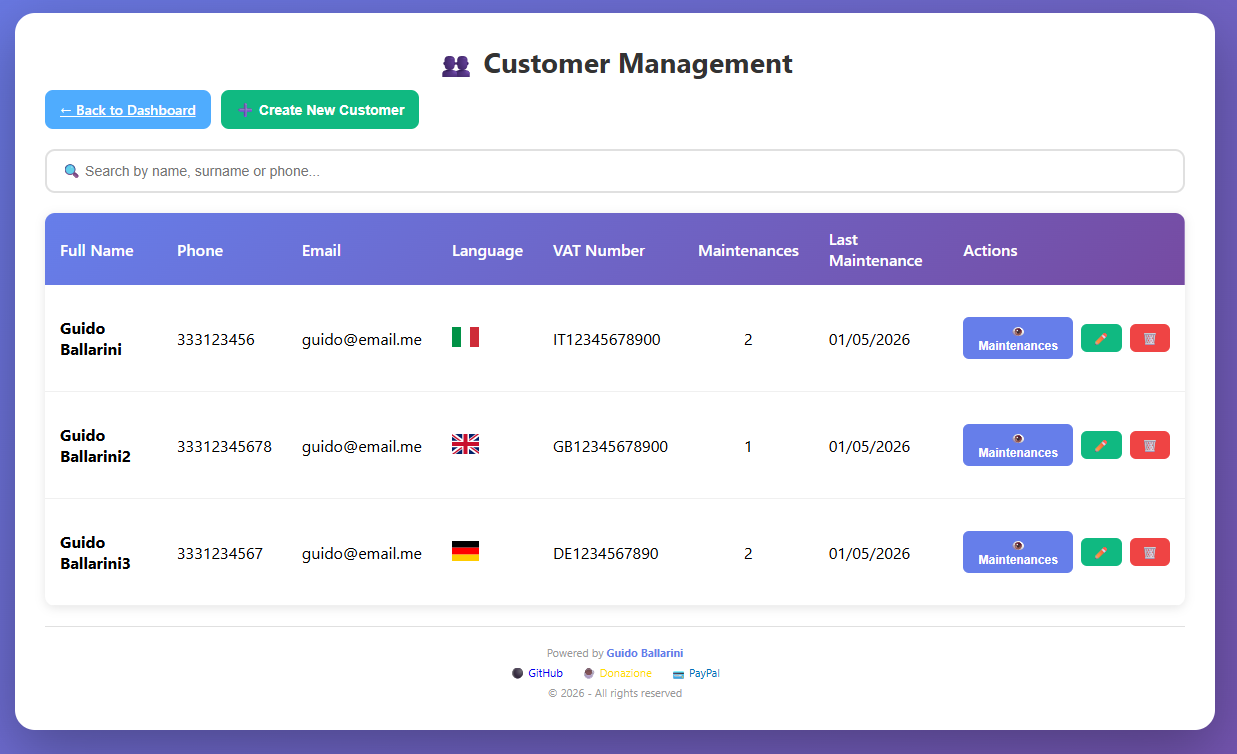Screen dimensions: 1237x754
Task: Click the Italian flag for Guido Ballarini
Action: pos(466,338)
